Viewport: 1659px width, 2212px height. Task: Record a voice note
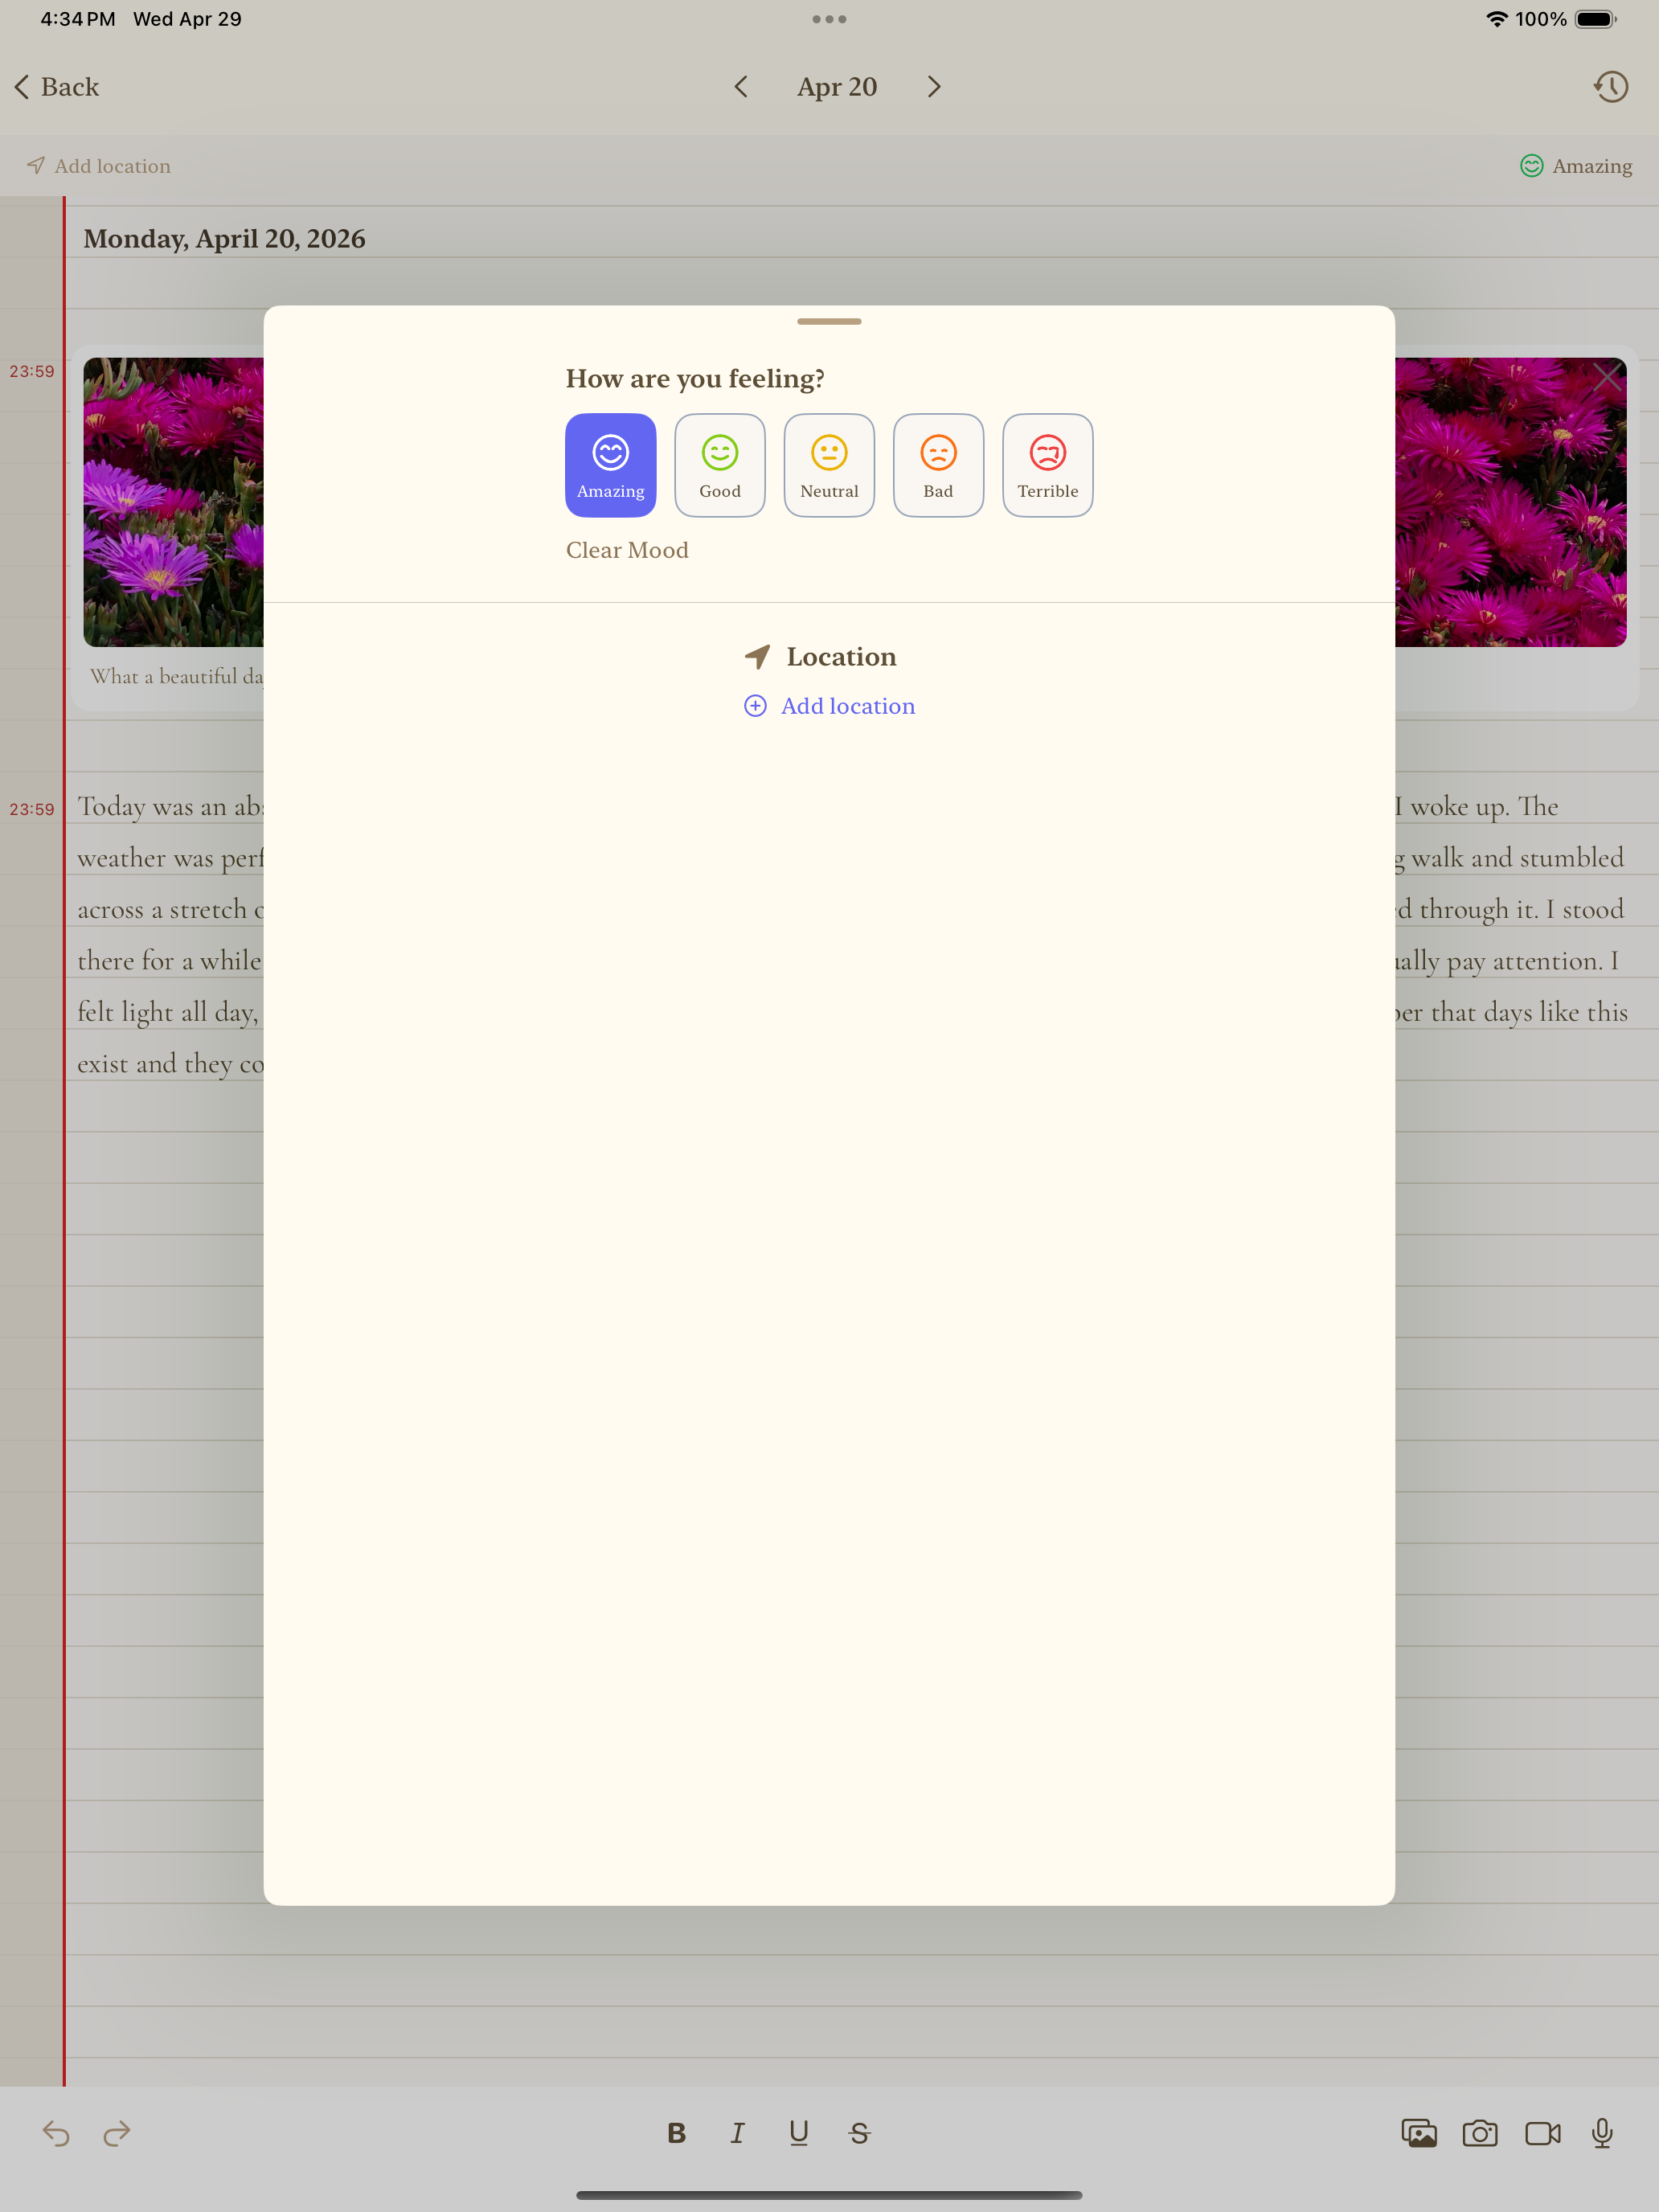pyautogui.click(x=1602, y=2133)
